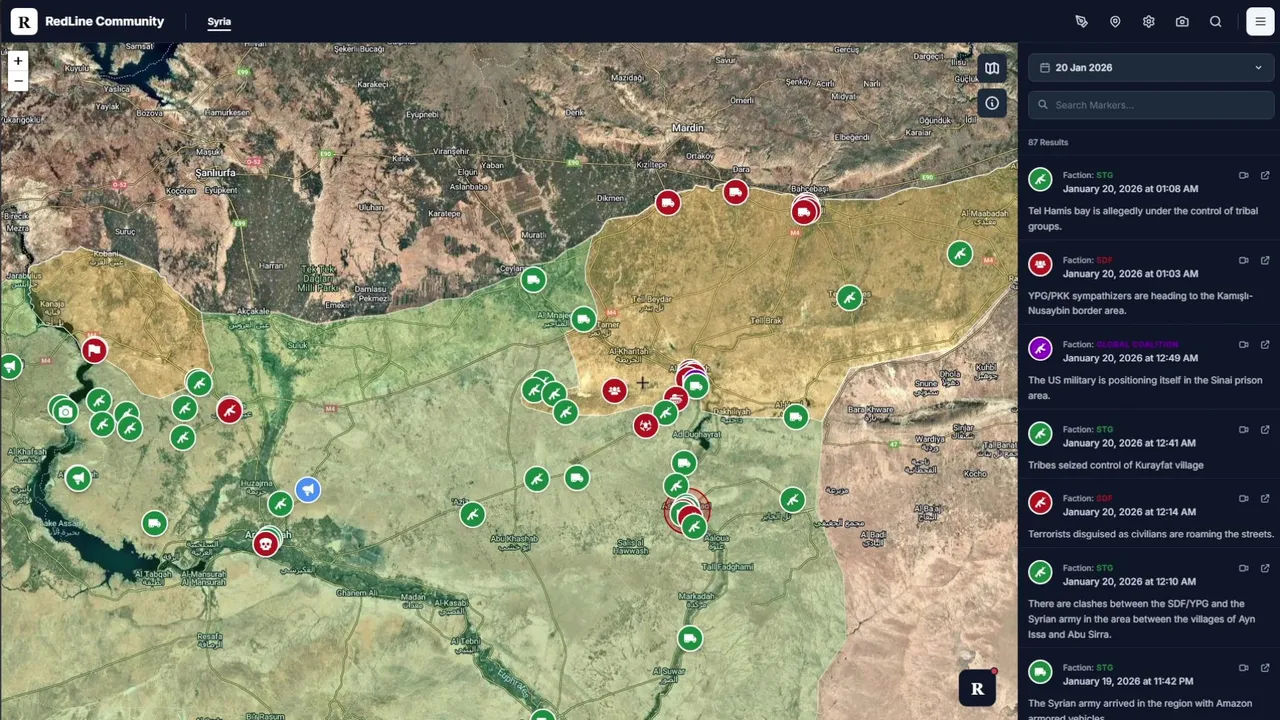Screen dimensions: 1280x720
Task: Expand the 20 Jan 2026 date dropdown
Action: pos(1151,67)
